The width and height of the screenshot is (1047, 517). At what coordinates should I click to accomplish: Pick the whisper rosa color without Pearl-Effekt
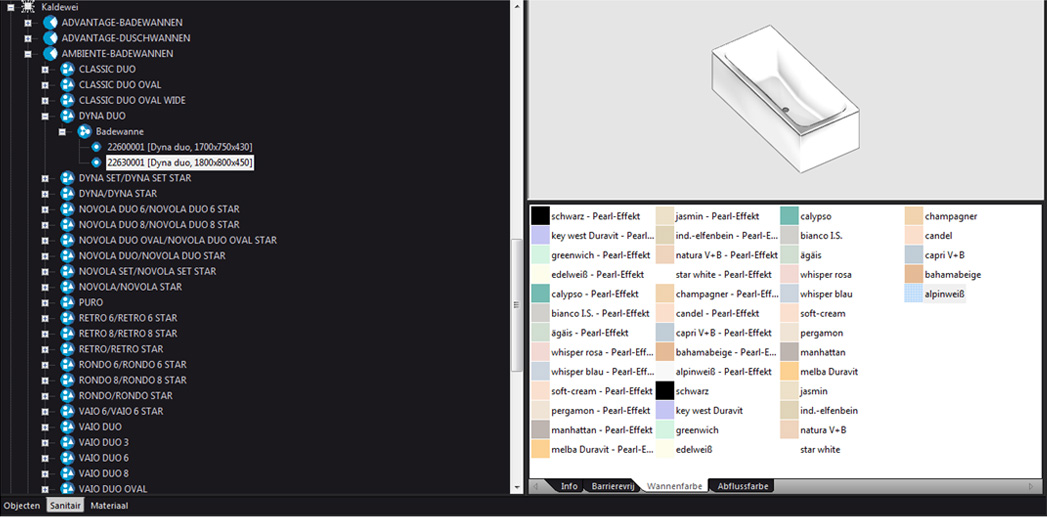point(817,275)
